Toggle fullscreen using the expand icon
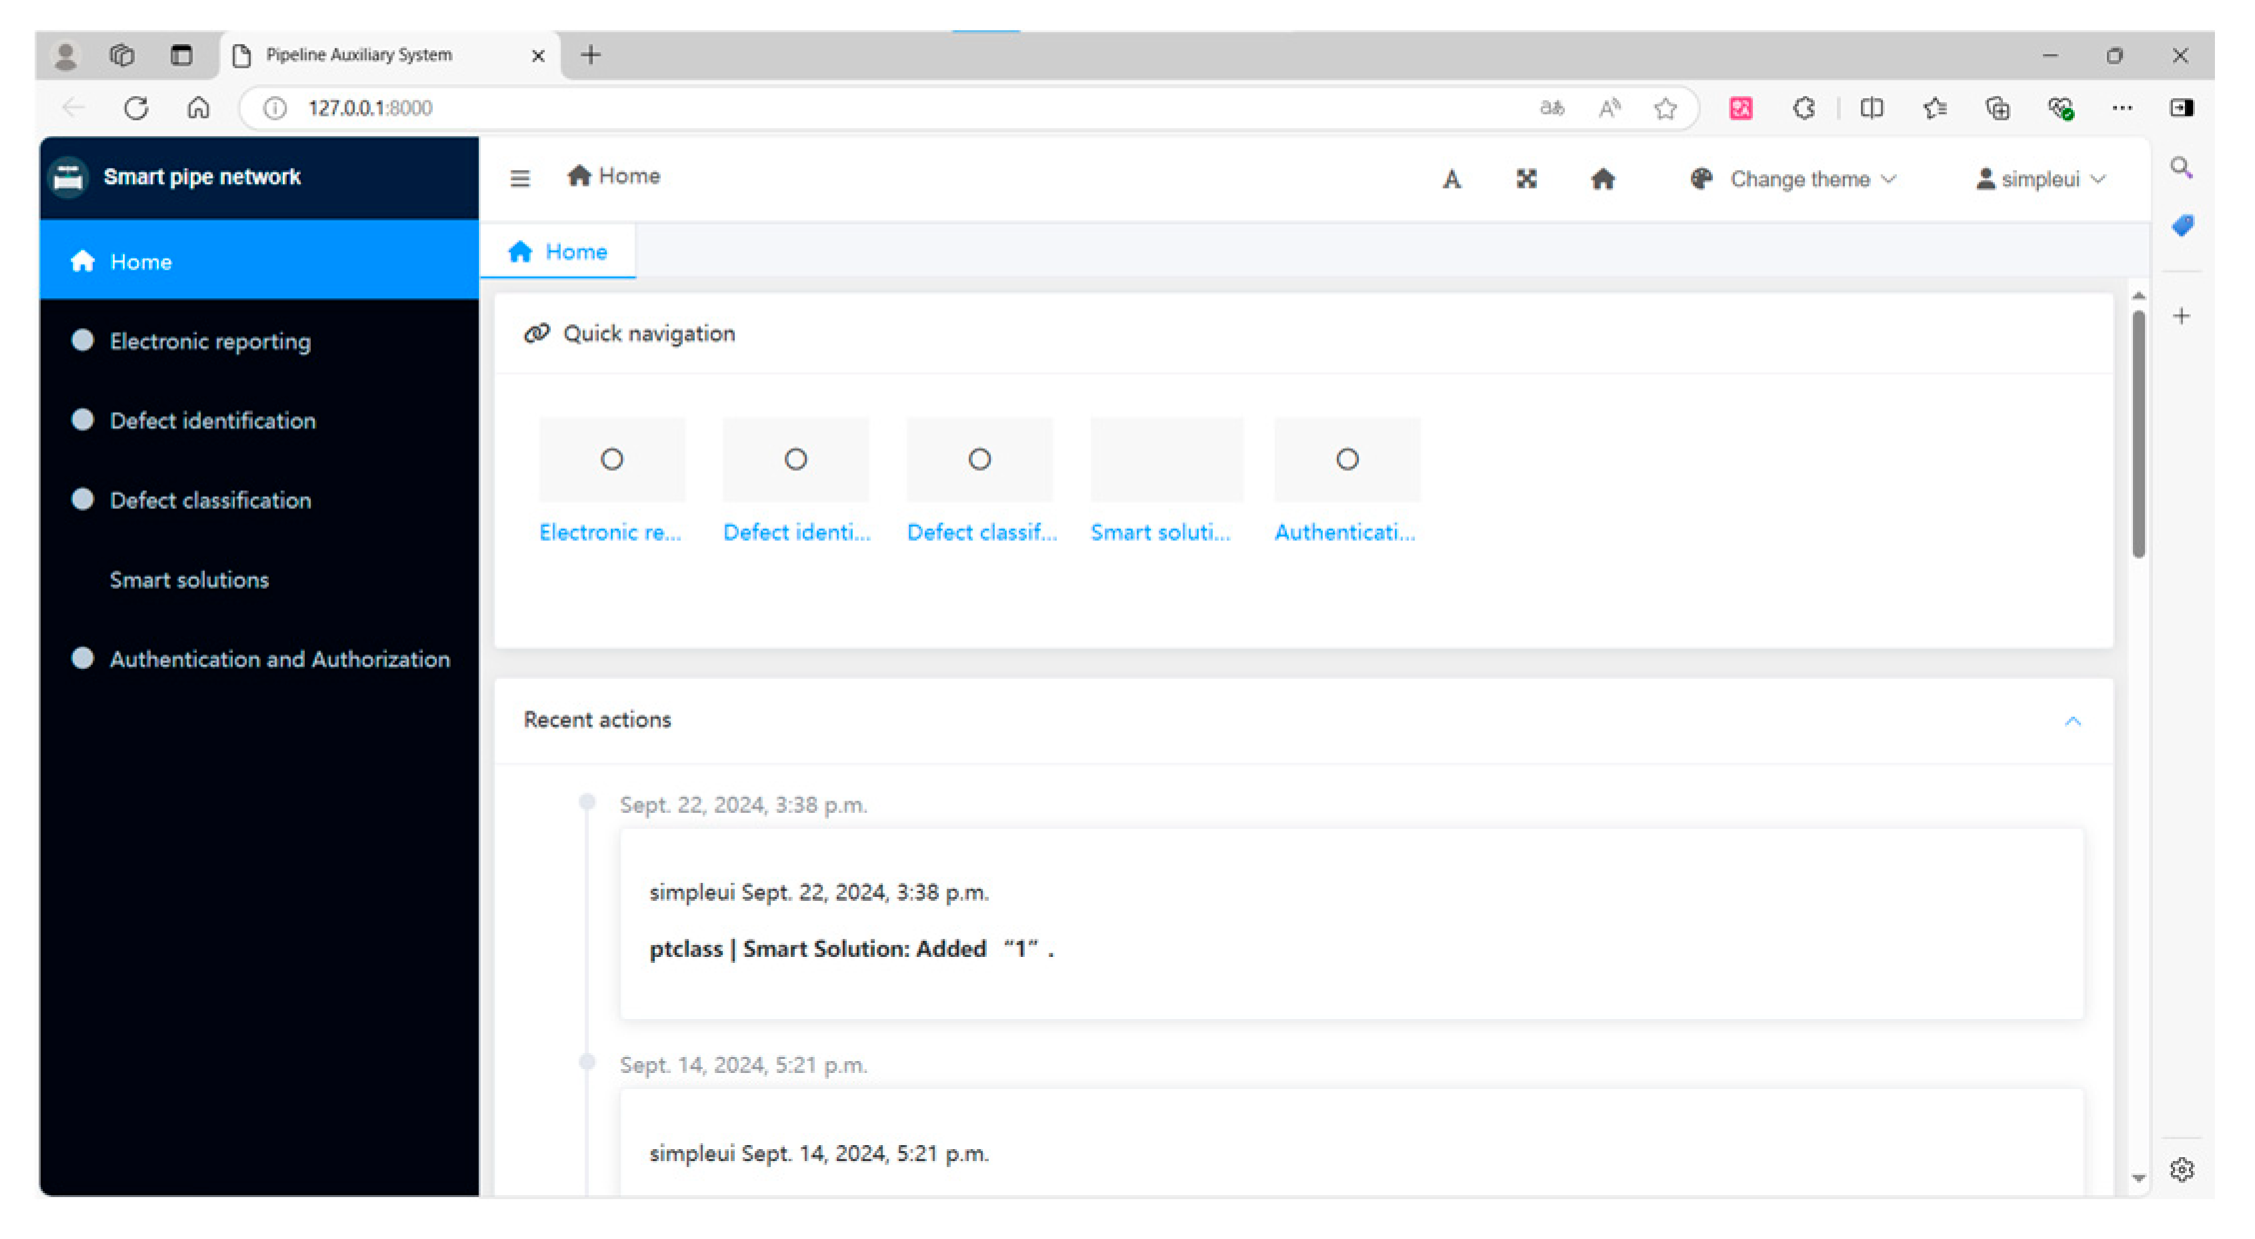 (1526, 179)
